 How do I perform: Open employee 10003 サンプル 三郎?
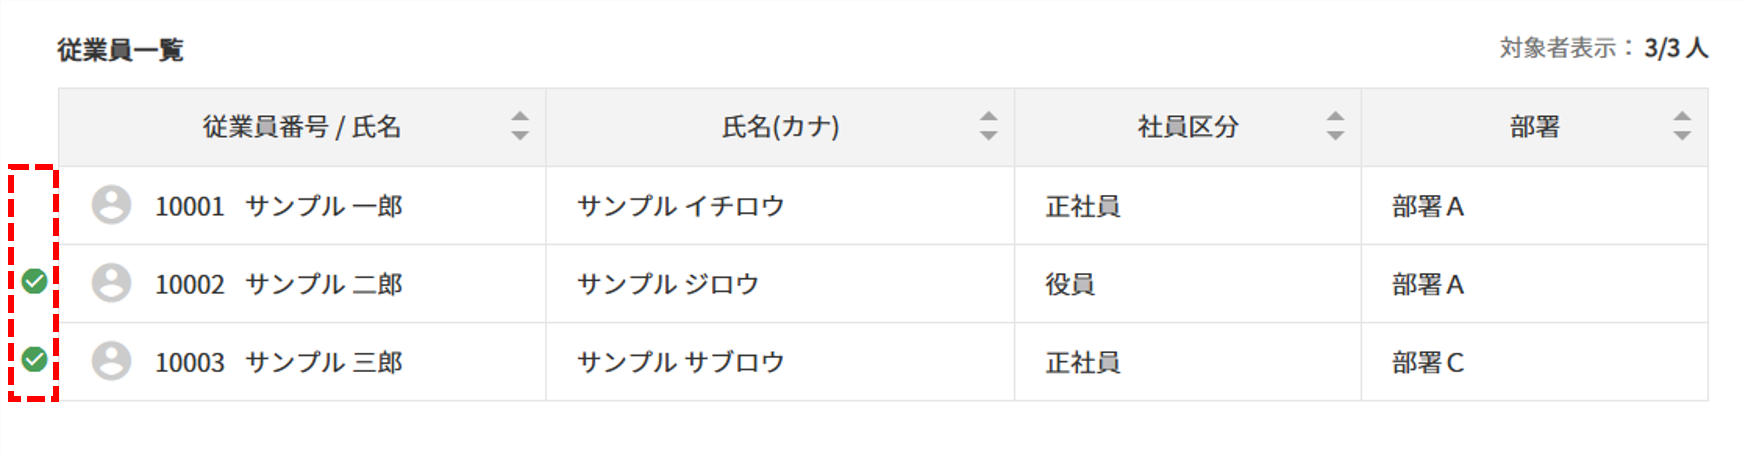pyautogui.click(x=279, y=362)
